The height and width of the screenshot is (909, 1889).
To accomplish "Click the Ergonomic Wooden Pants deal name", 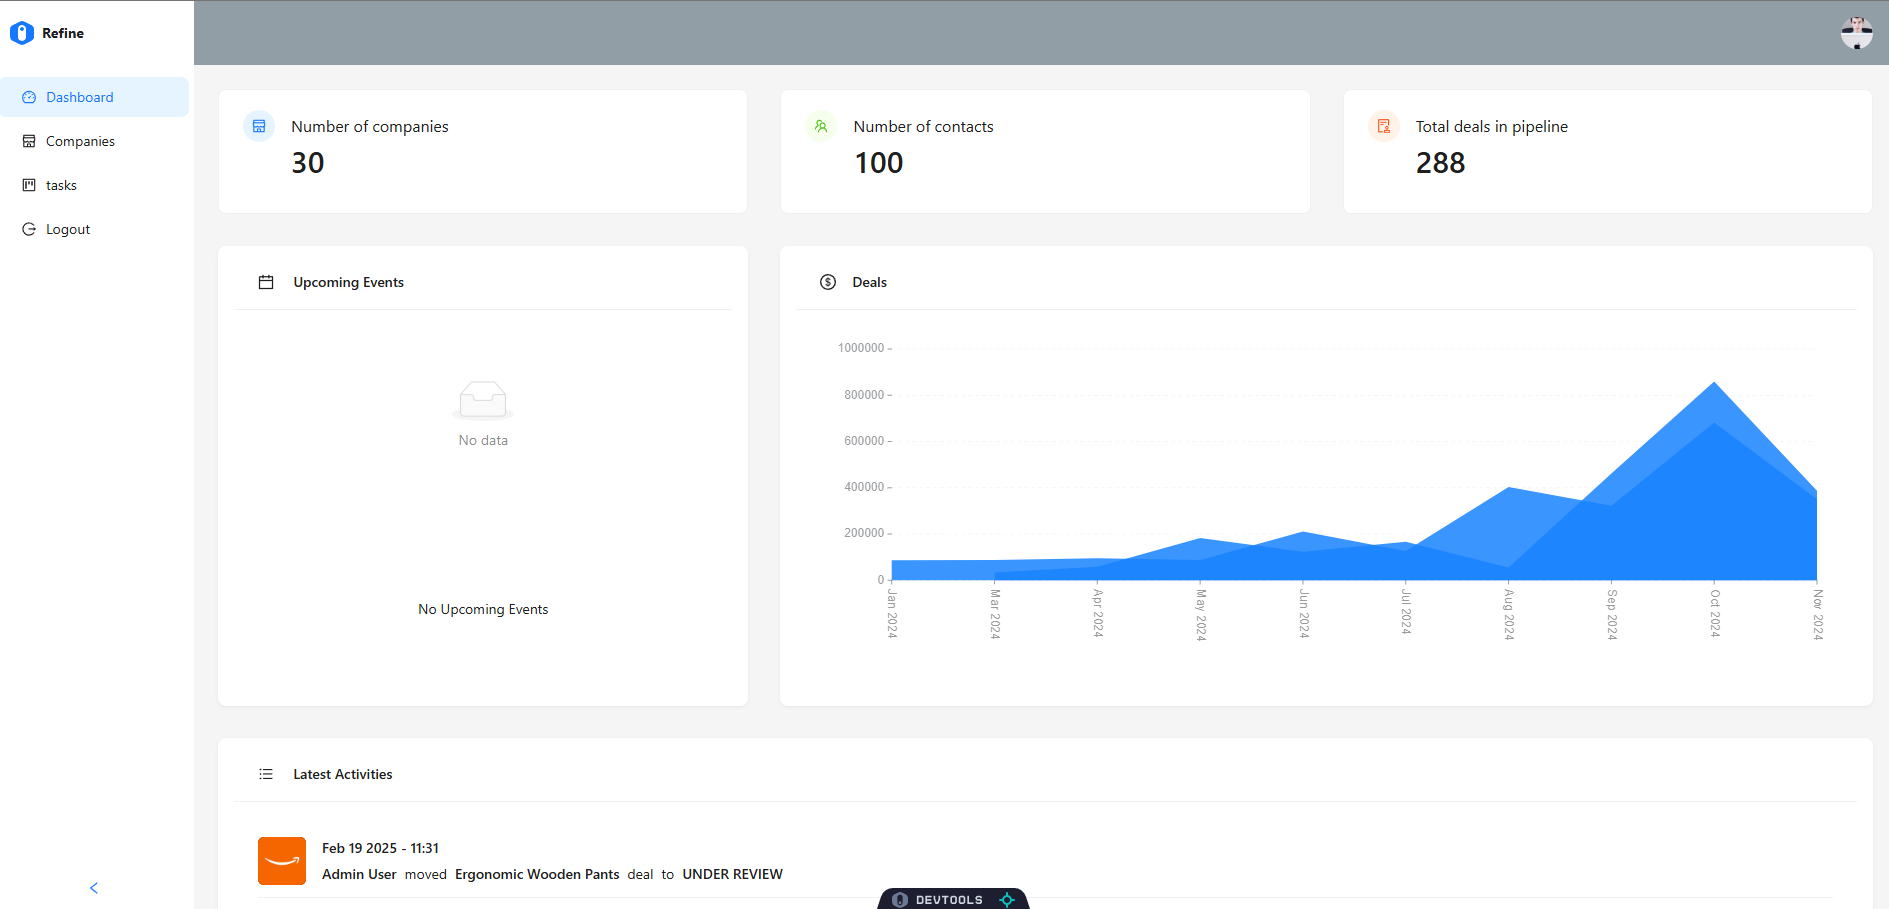I will tap(537, 874).
